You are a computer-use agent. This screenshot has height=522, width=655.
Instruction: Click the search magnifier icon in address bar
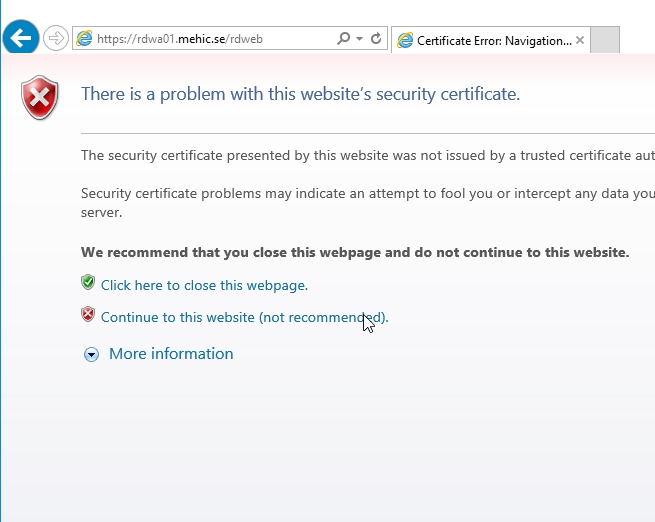pos(343,39)
